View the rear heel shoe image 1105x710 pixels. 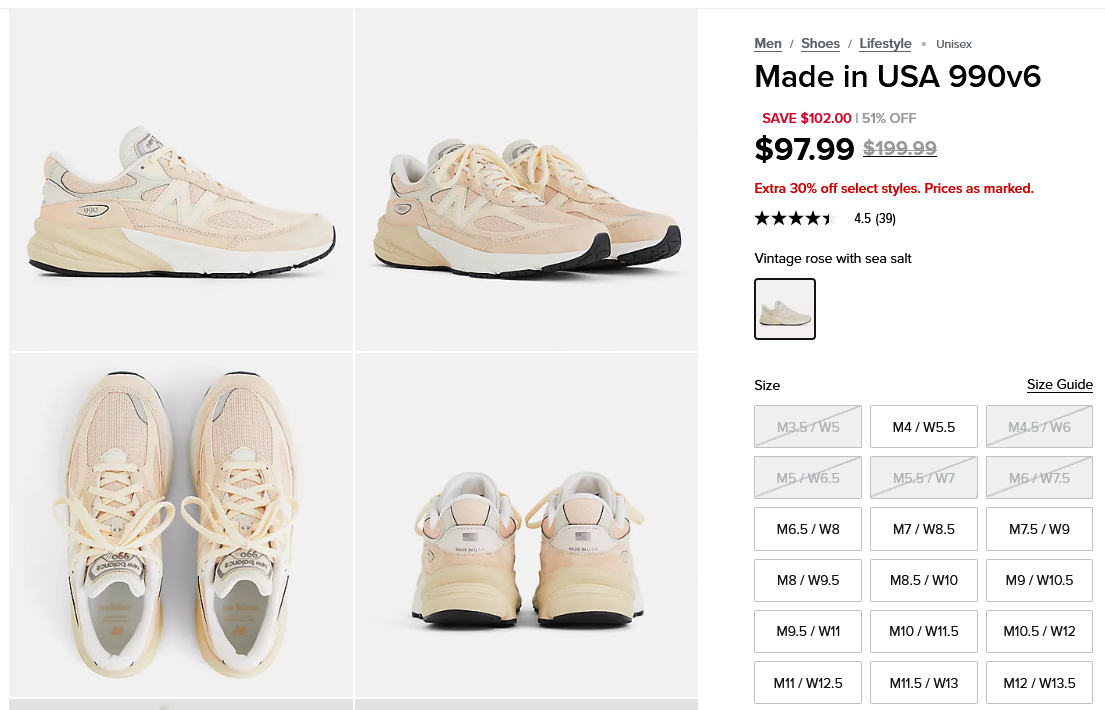(526, 525)
